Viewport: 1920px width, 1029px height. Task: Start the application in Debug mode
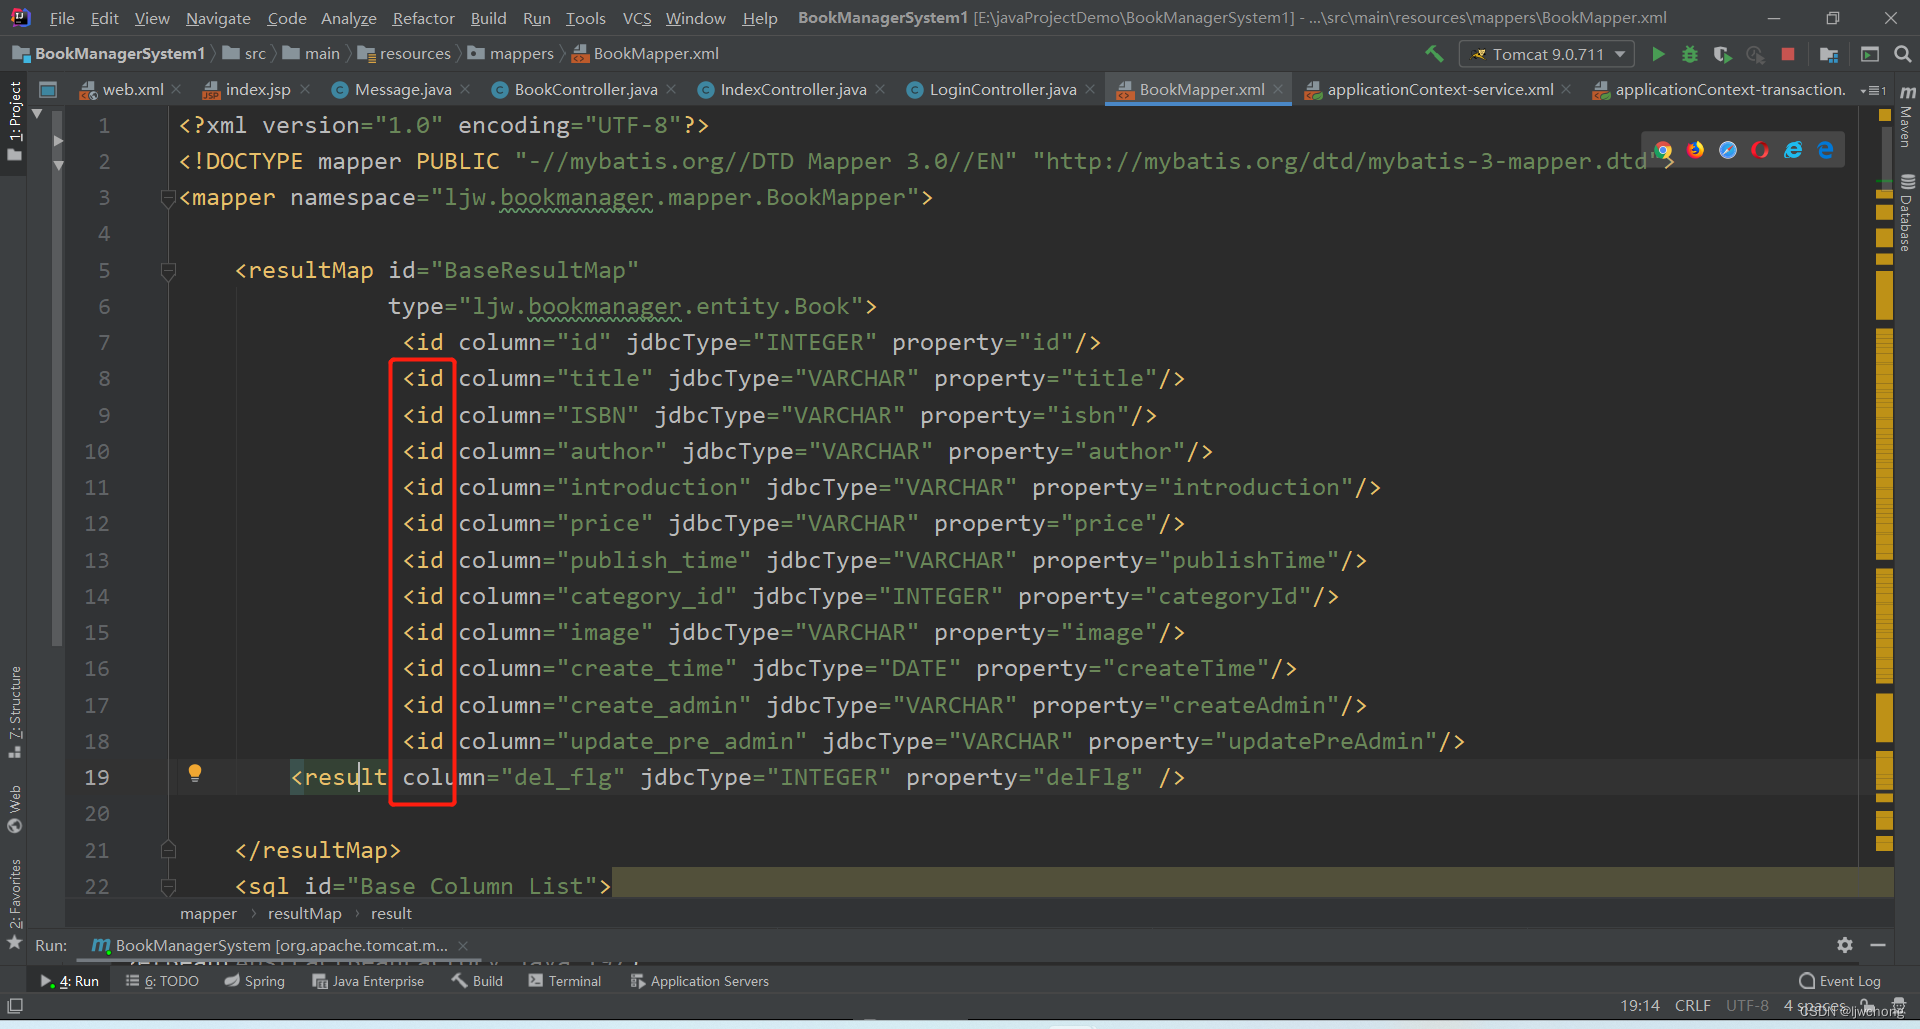1690,54
